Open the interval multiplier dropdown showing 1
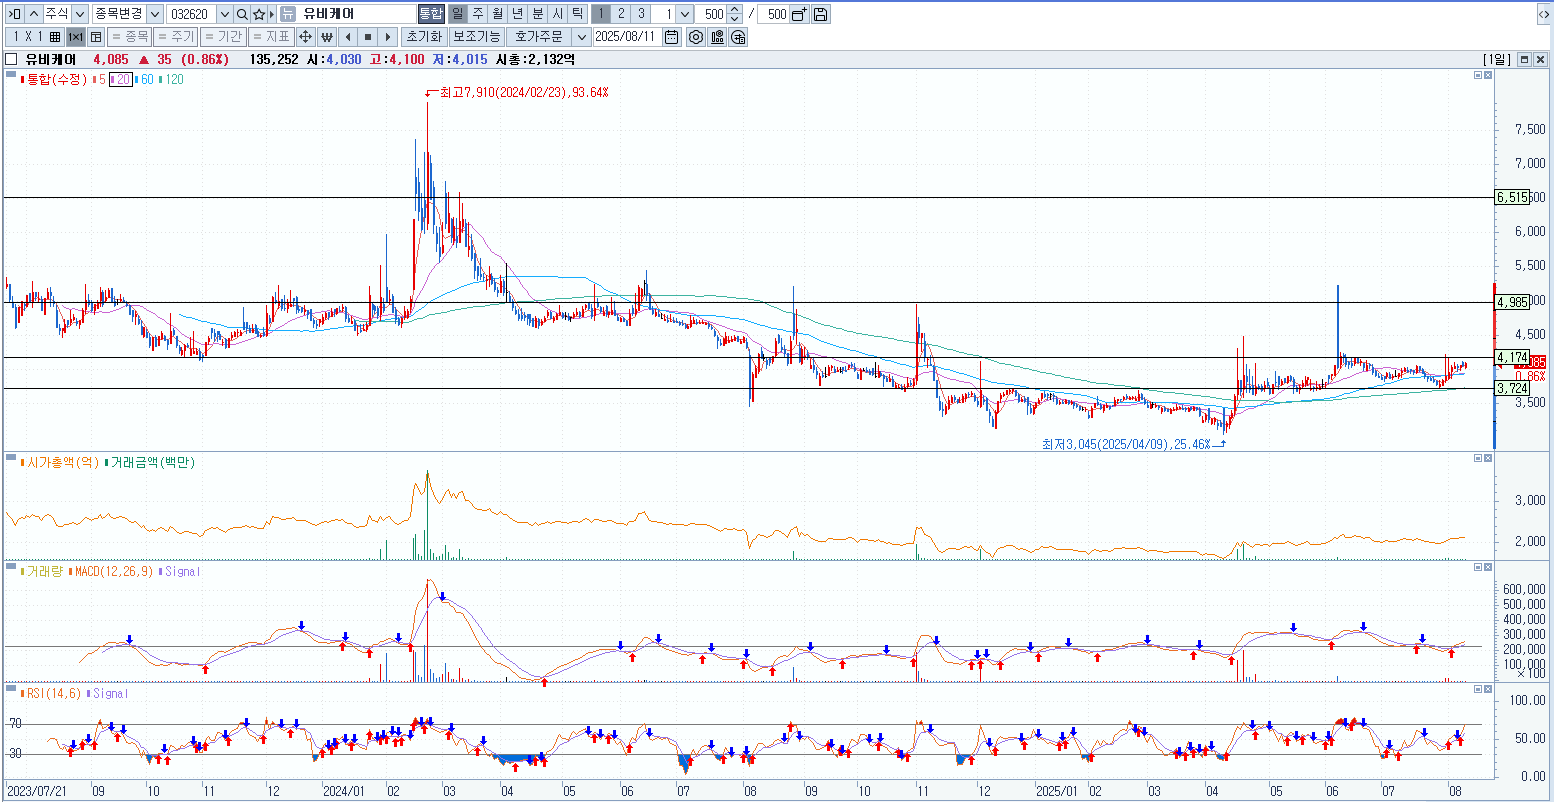1554x802 pixels. 685,14
